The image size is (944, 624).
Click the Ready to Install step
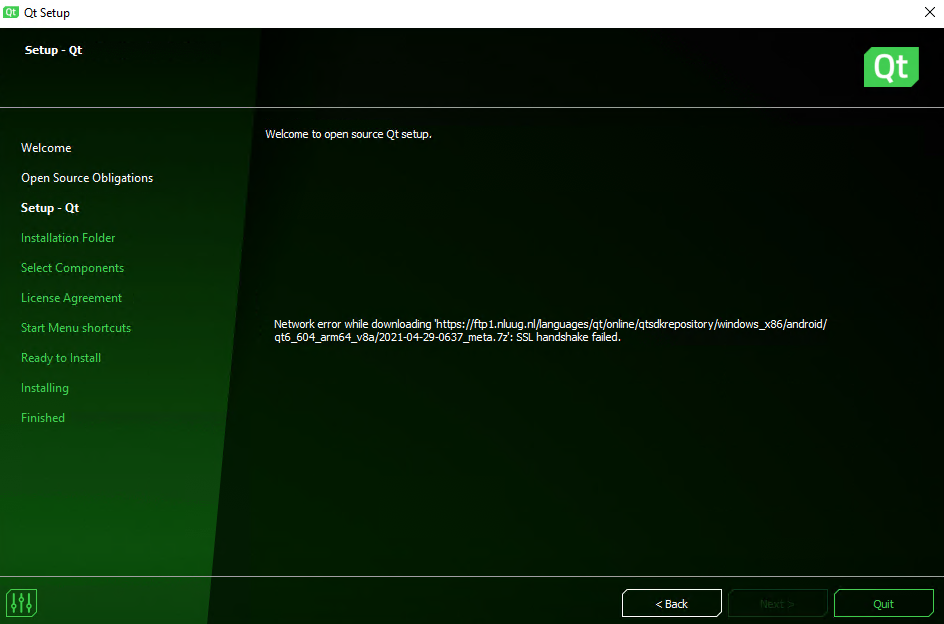pos(61,358)
